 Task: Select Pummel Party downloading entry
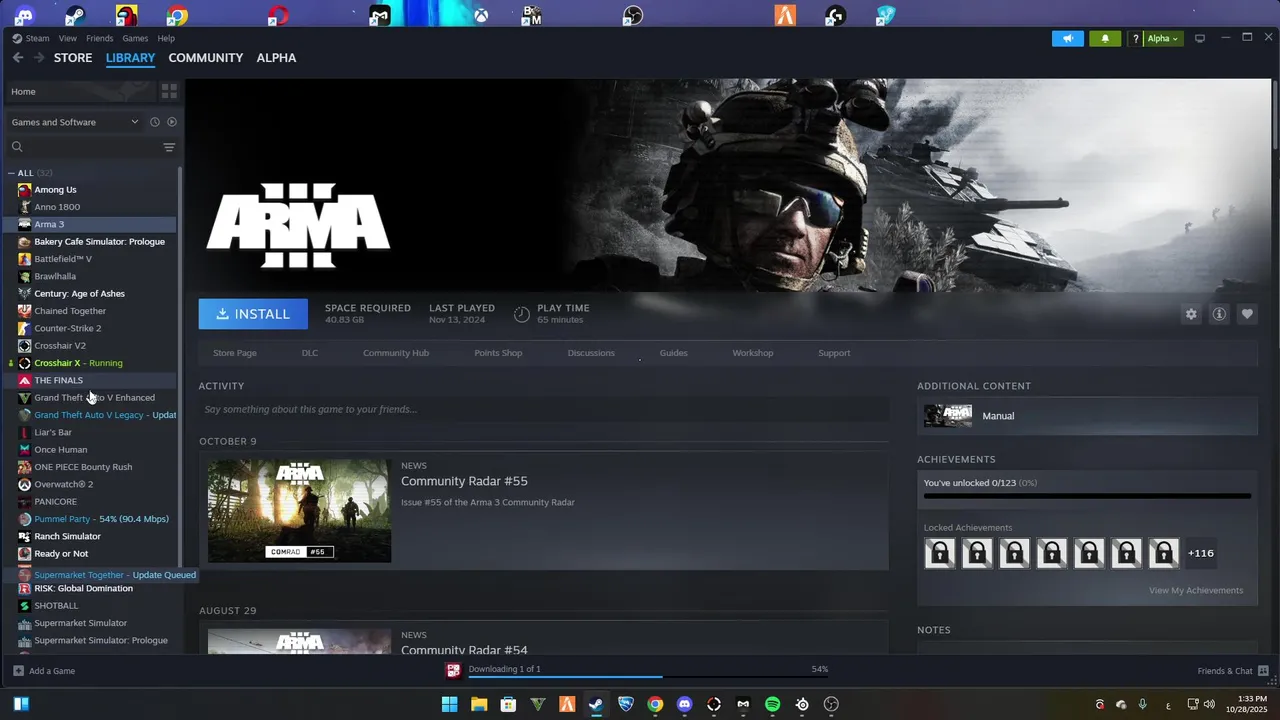click(90, 519)
